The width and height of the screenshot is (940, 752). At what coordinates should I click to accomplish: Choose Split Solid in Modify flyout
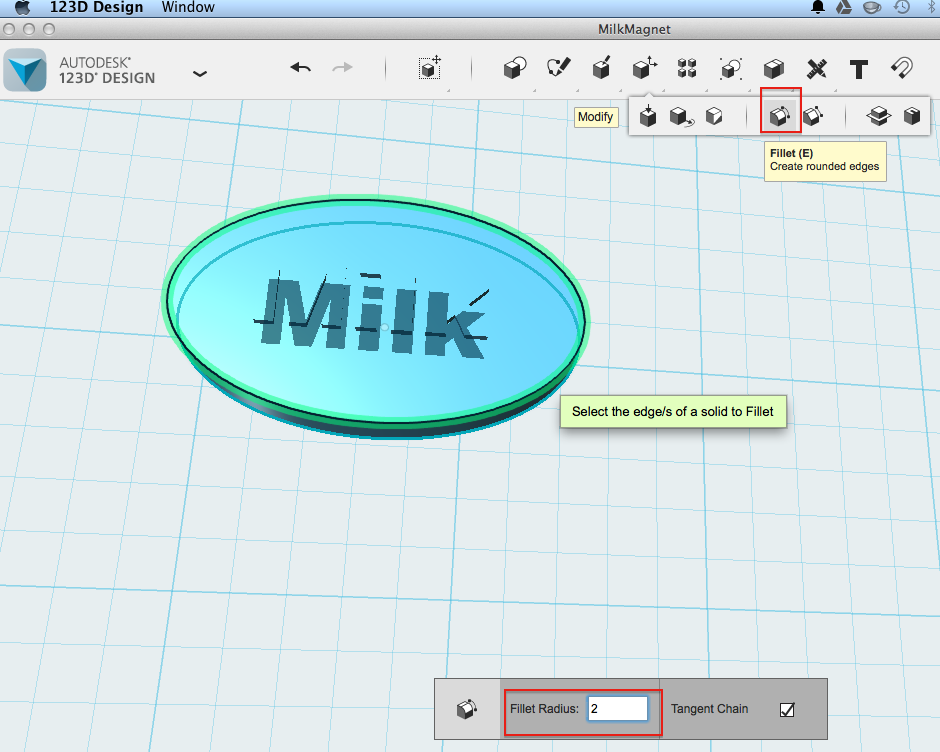pos(879,116)
